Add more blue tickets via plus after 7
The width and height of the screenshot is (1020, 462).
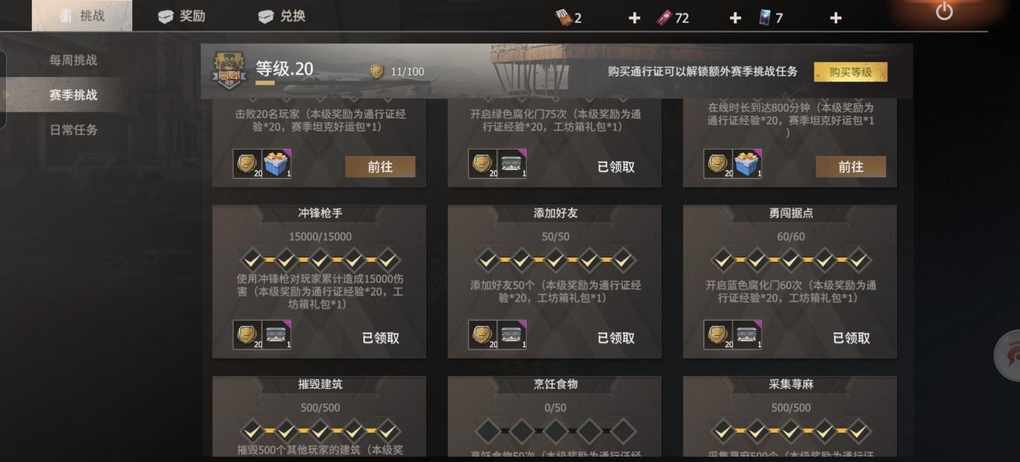pos(836,18)
